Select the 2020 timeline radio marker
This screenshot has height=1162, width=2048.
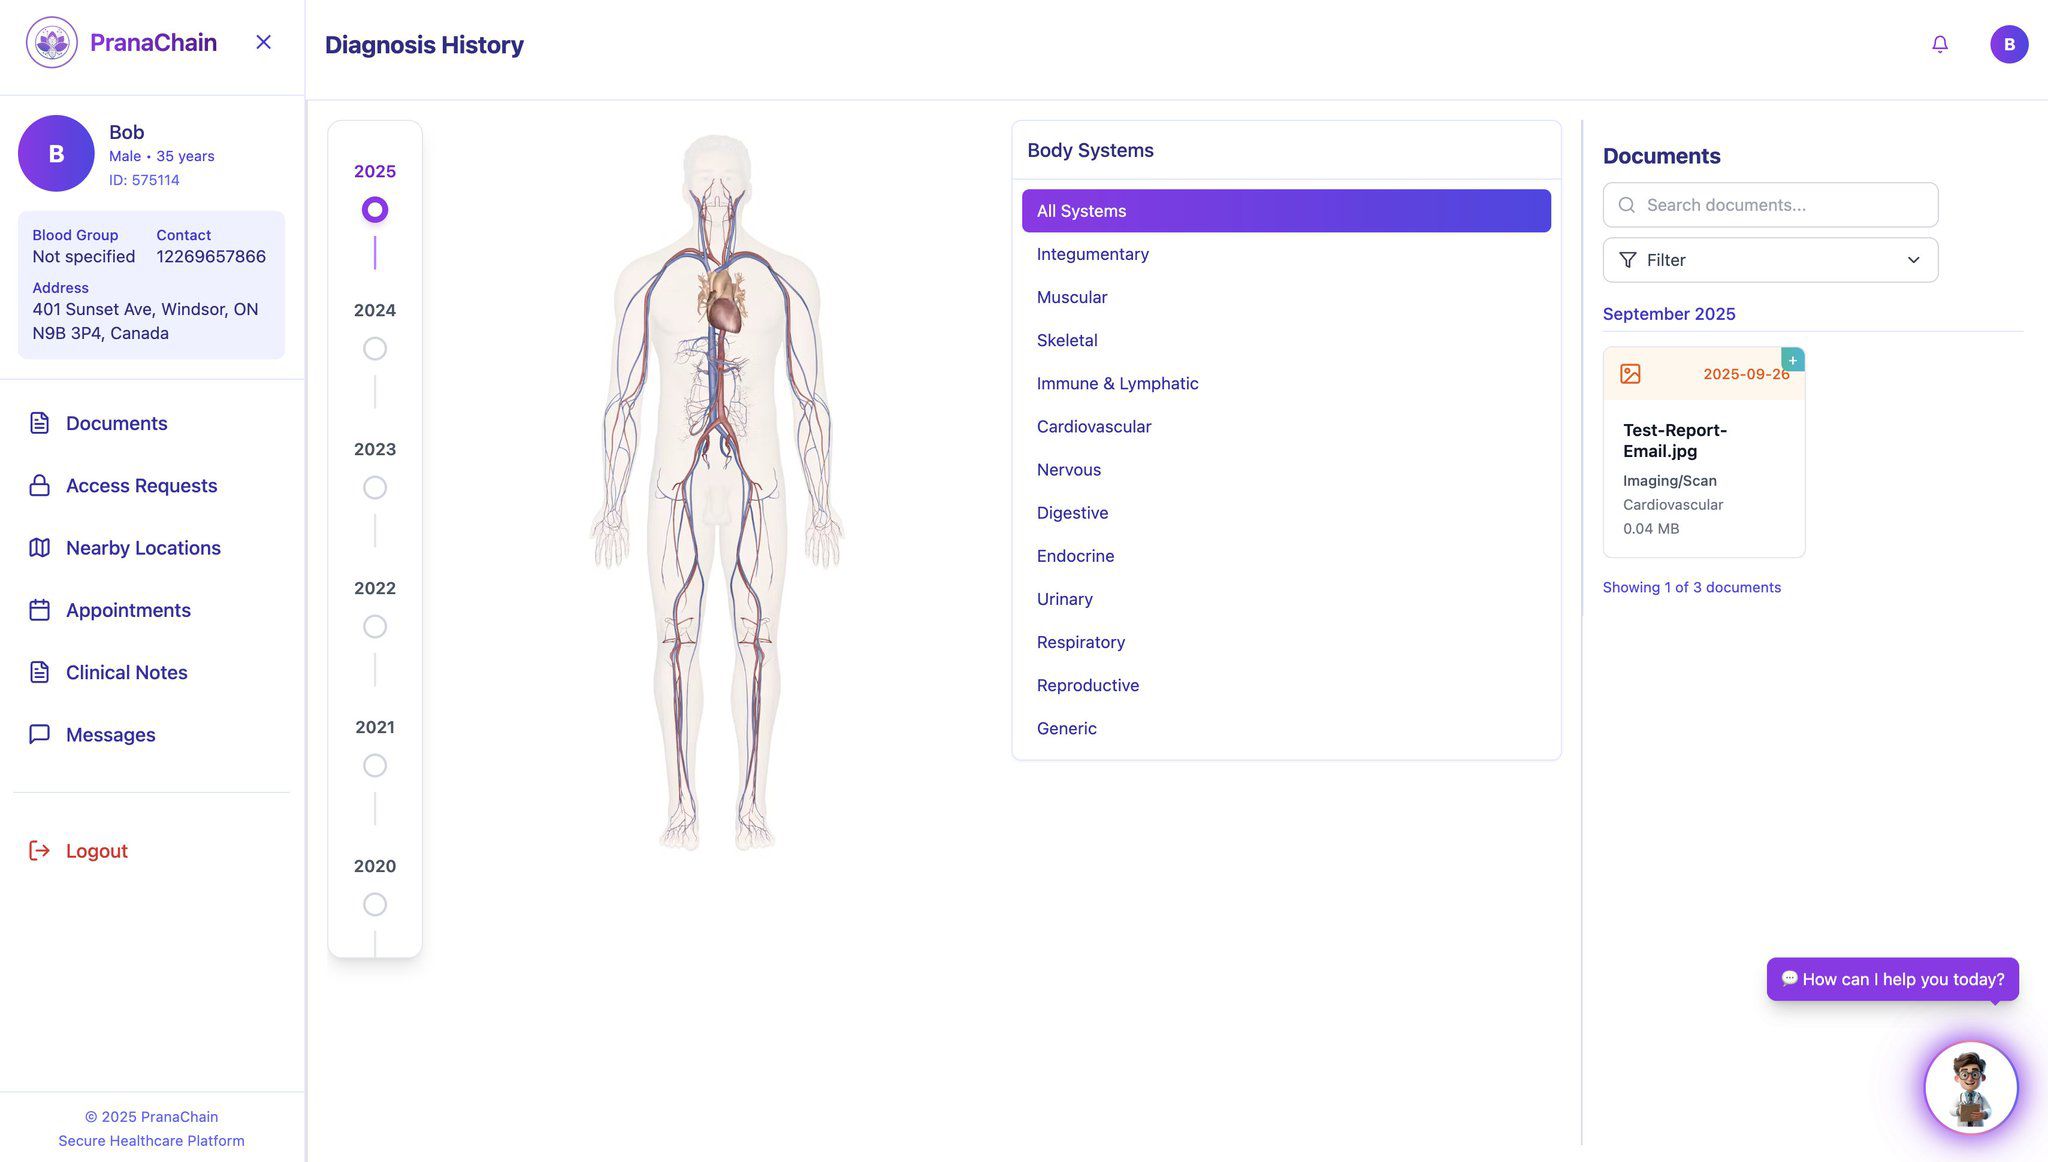(375, 905)
